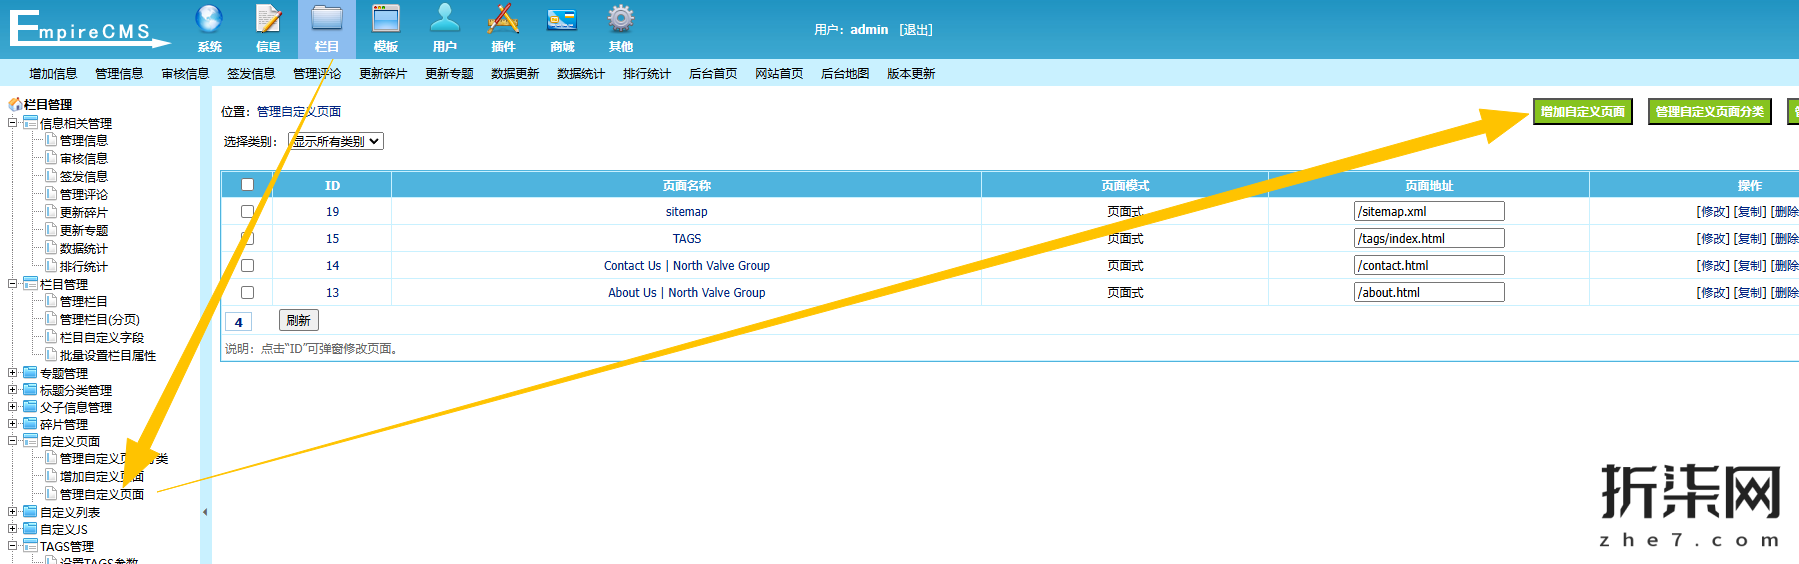Click the folder icon of 自定义JS
Screen dimensions: 1799x564
(31, 529)
